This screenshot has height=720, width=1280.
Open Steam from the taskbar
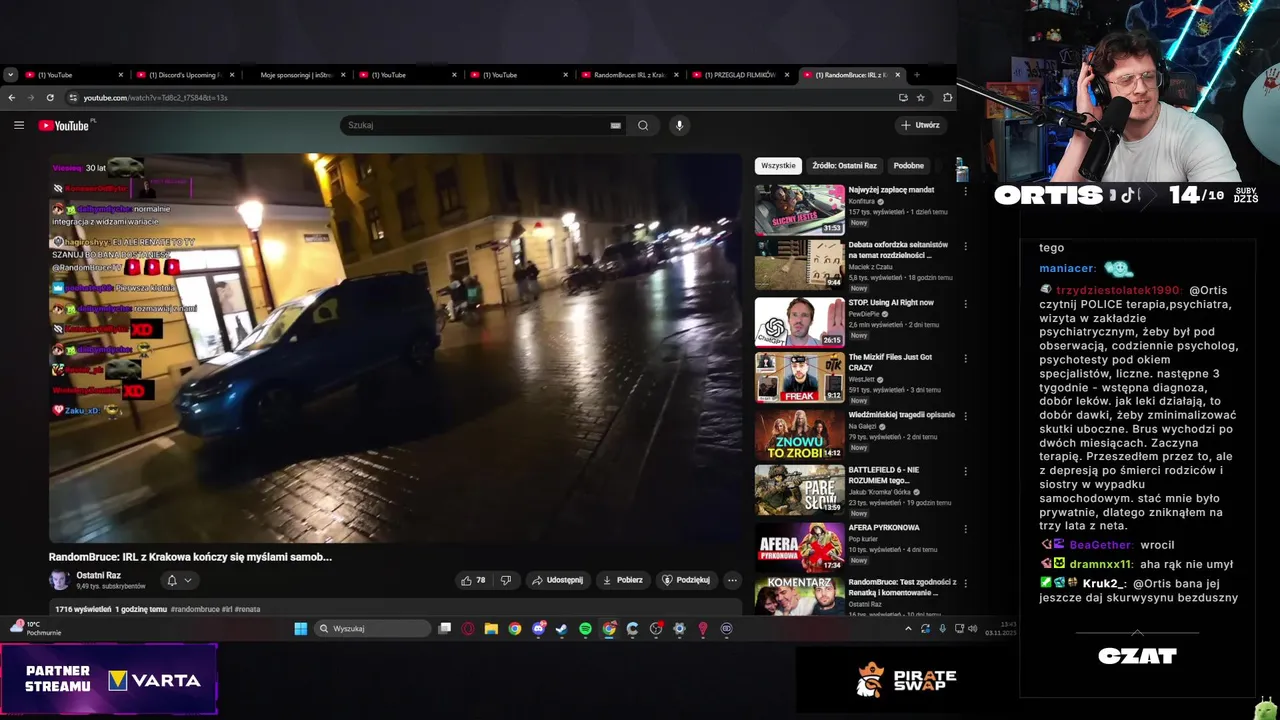561,629
